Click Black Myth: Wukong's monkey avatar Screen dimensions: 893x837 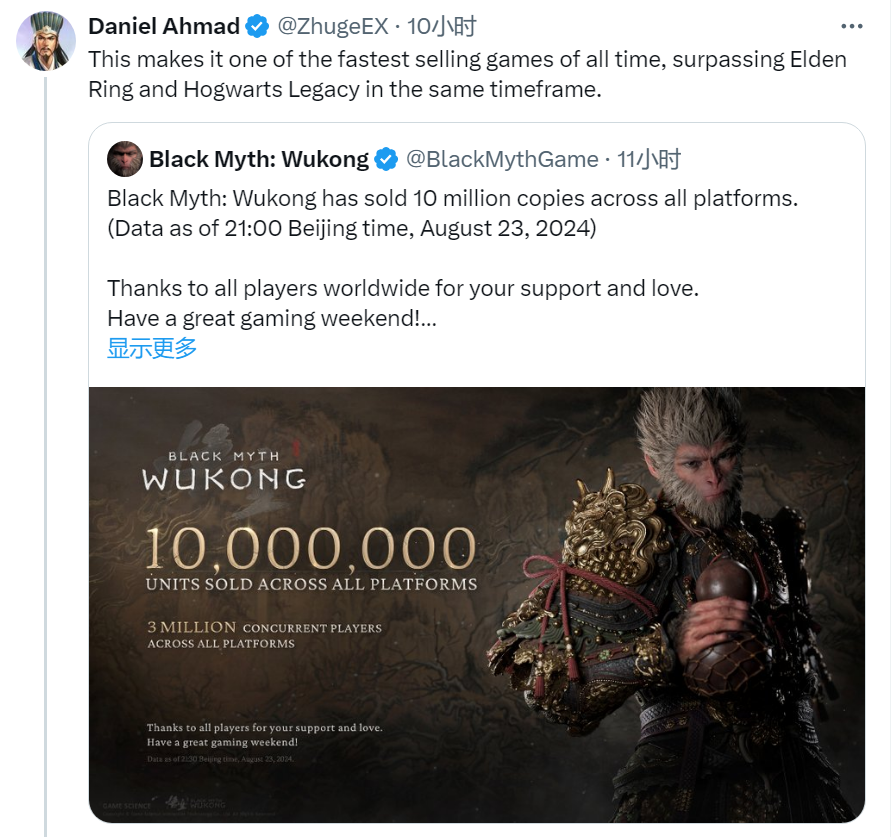[125, 159]
